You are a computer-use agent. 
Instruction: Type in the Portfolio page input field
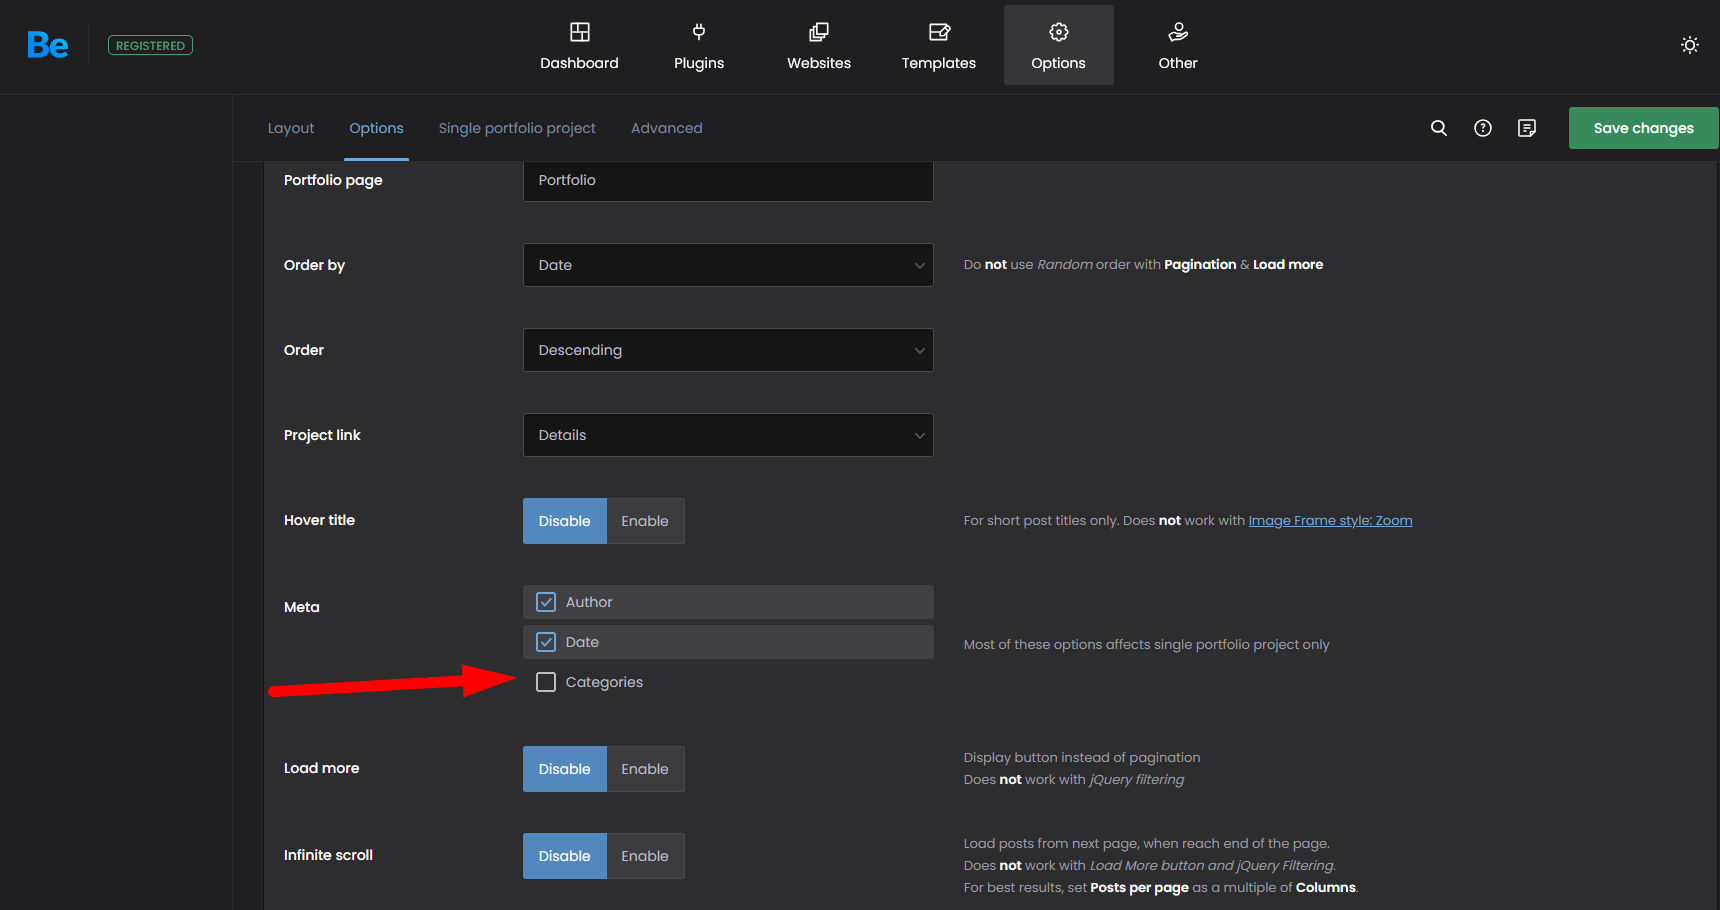pyautogui.click(x=727, y=181)
